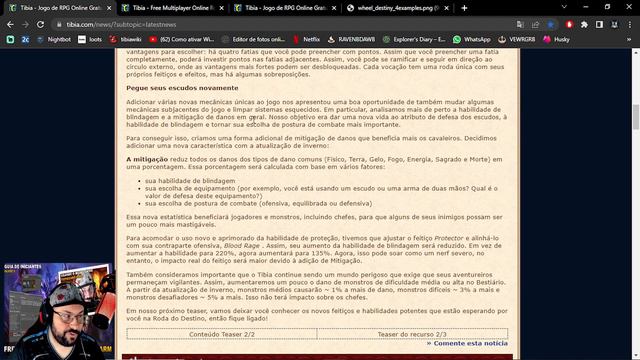The width and height of the screenshot is (640, 360).
Task: Open the 2c bookmark
Action: [x=25, y=39]
